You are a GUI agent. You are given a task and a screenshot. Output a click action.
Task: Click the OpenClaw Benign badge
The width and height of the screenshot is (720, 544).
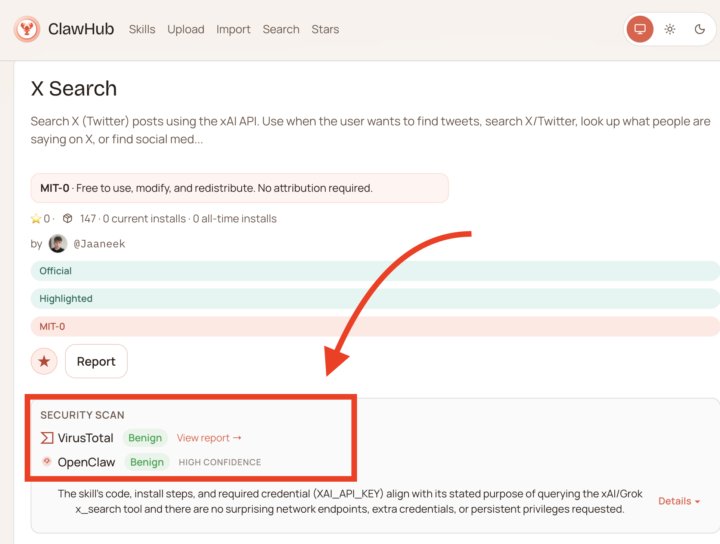[x=147, y=462]
